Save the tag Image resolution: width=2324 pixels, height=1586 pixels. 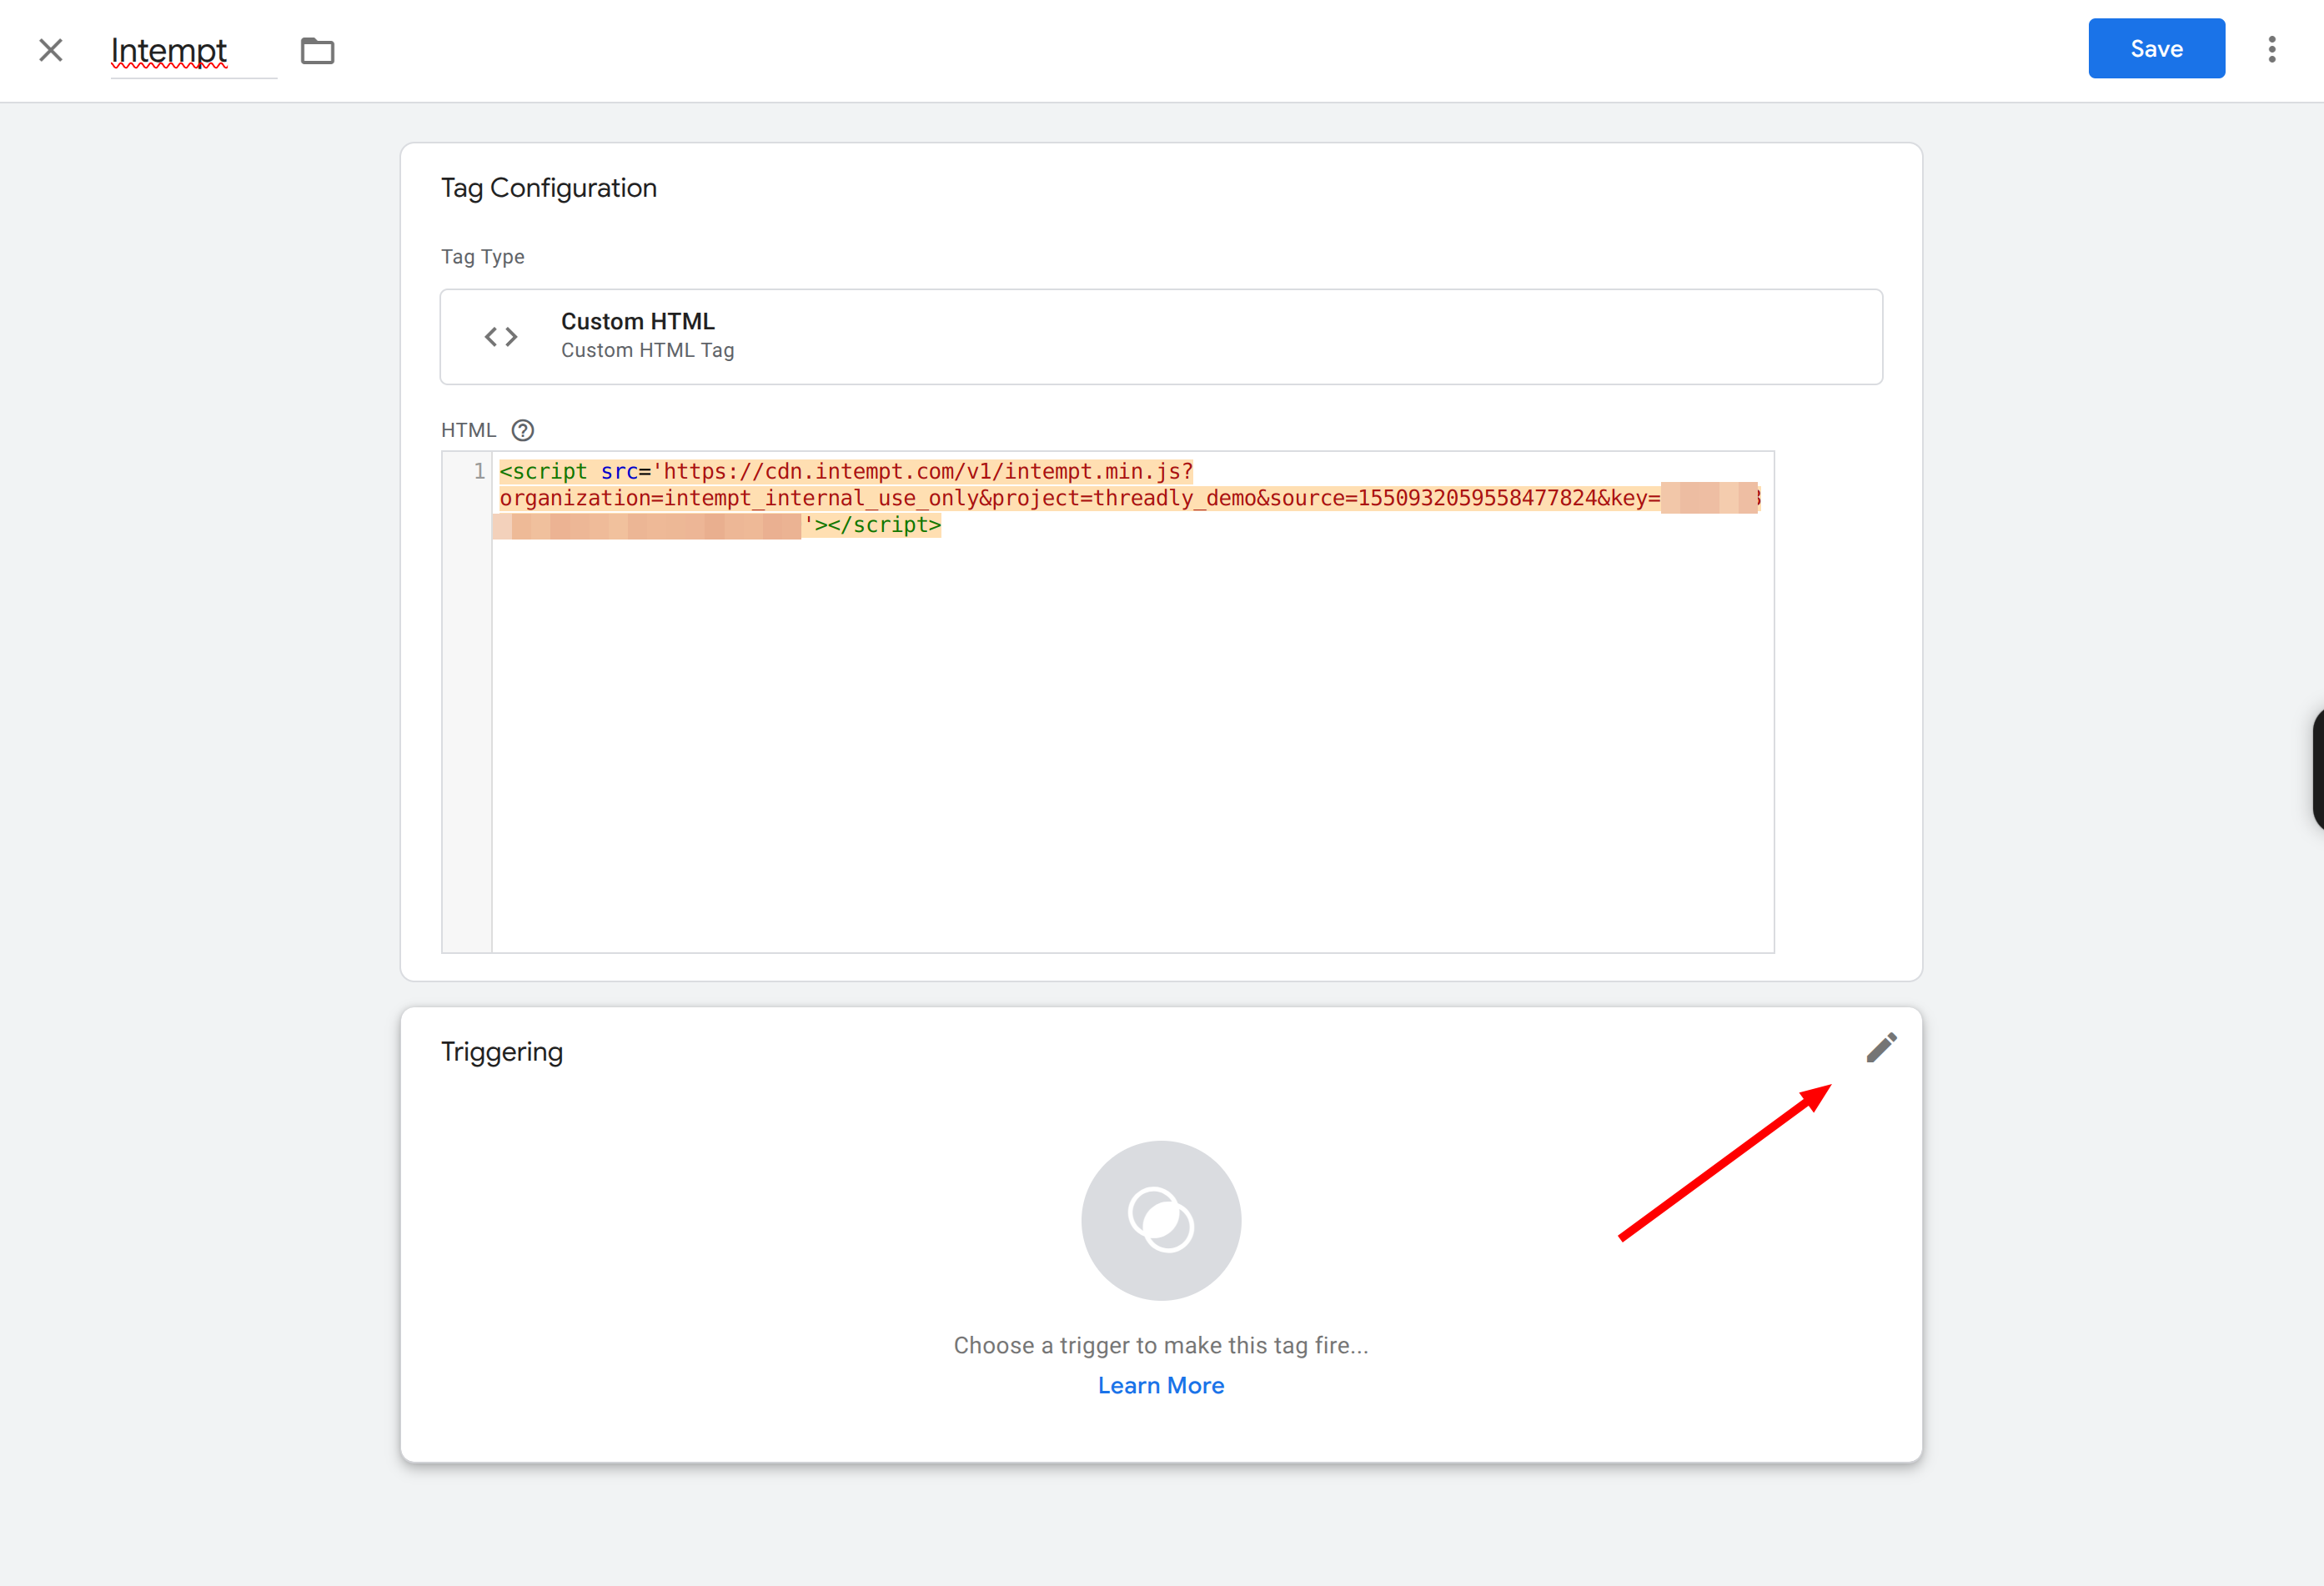point(2156,49)
